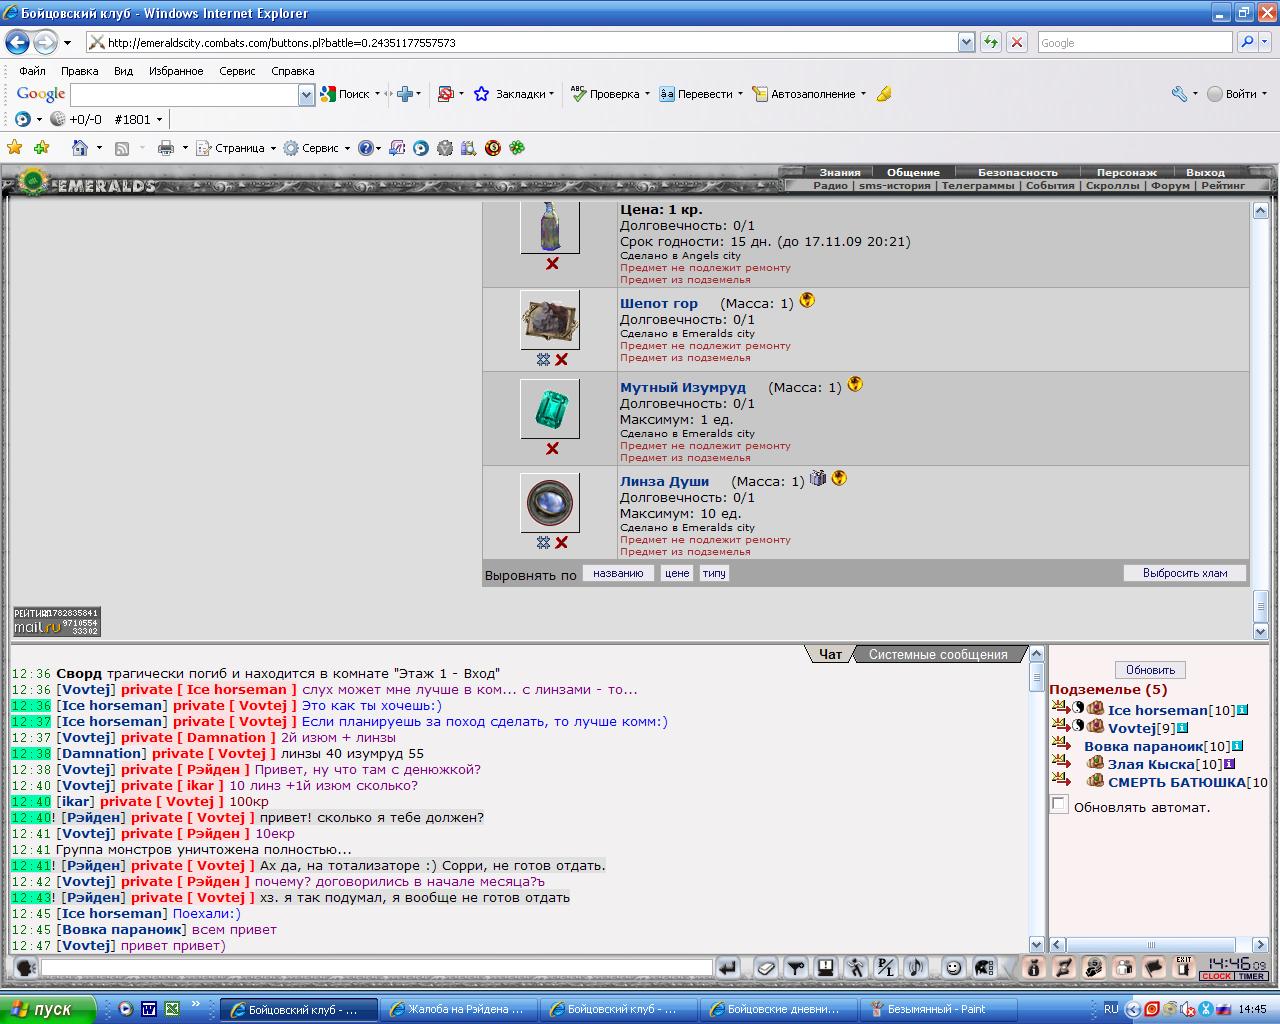Image resolution: width=1280 pixels, height=1024 pixels.
Task: Open the Справка menu
Action: 292,71
